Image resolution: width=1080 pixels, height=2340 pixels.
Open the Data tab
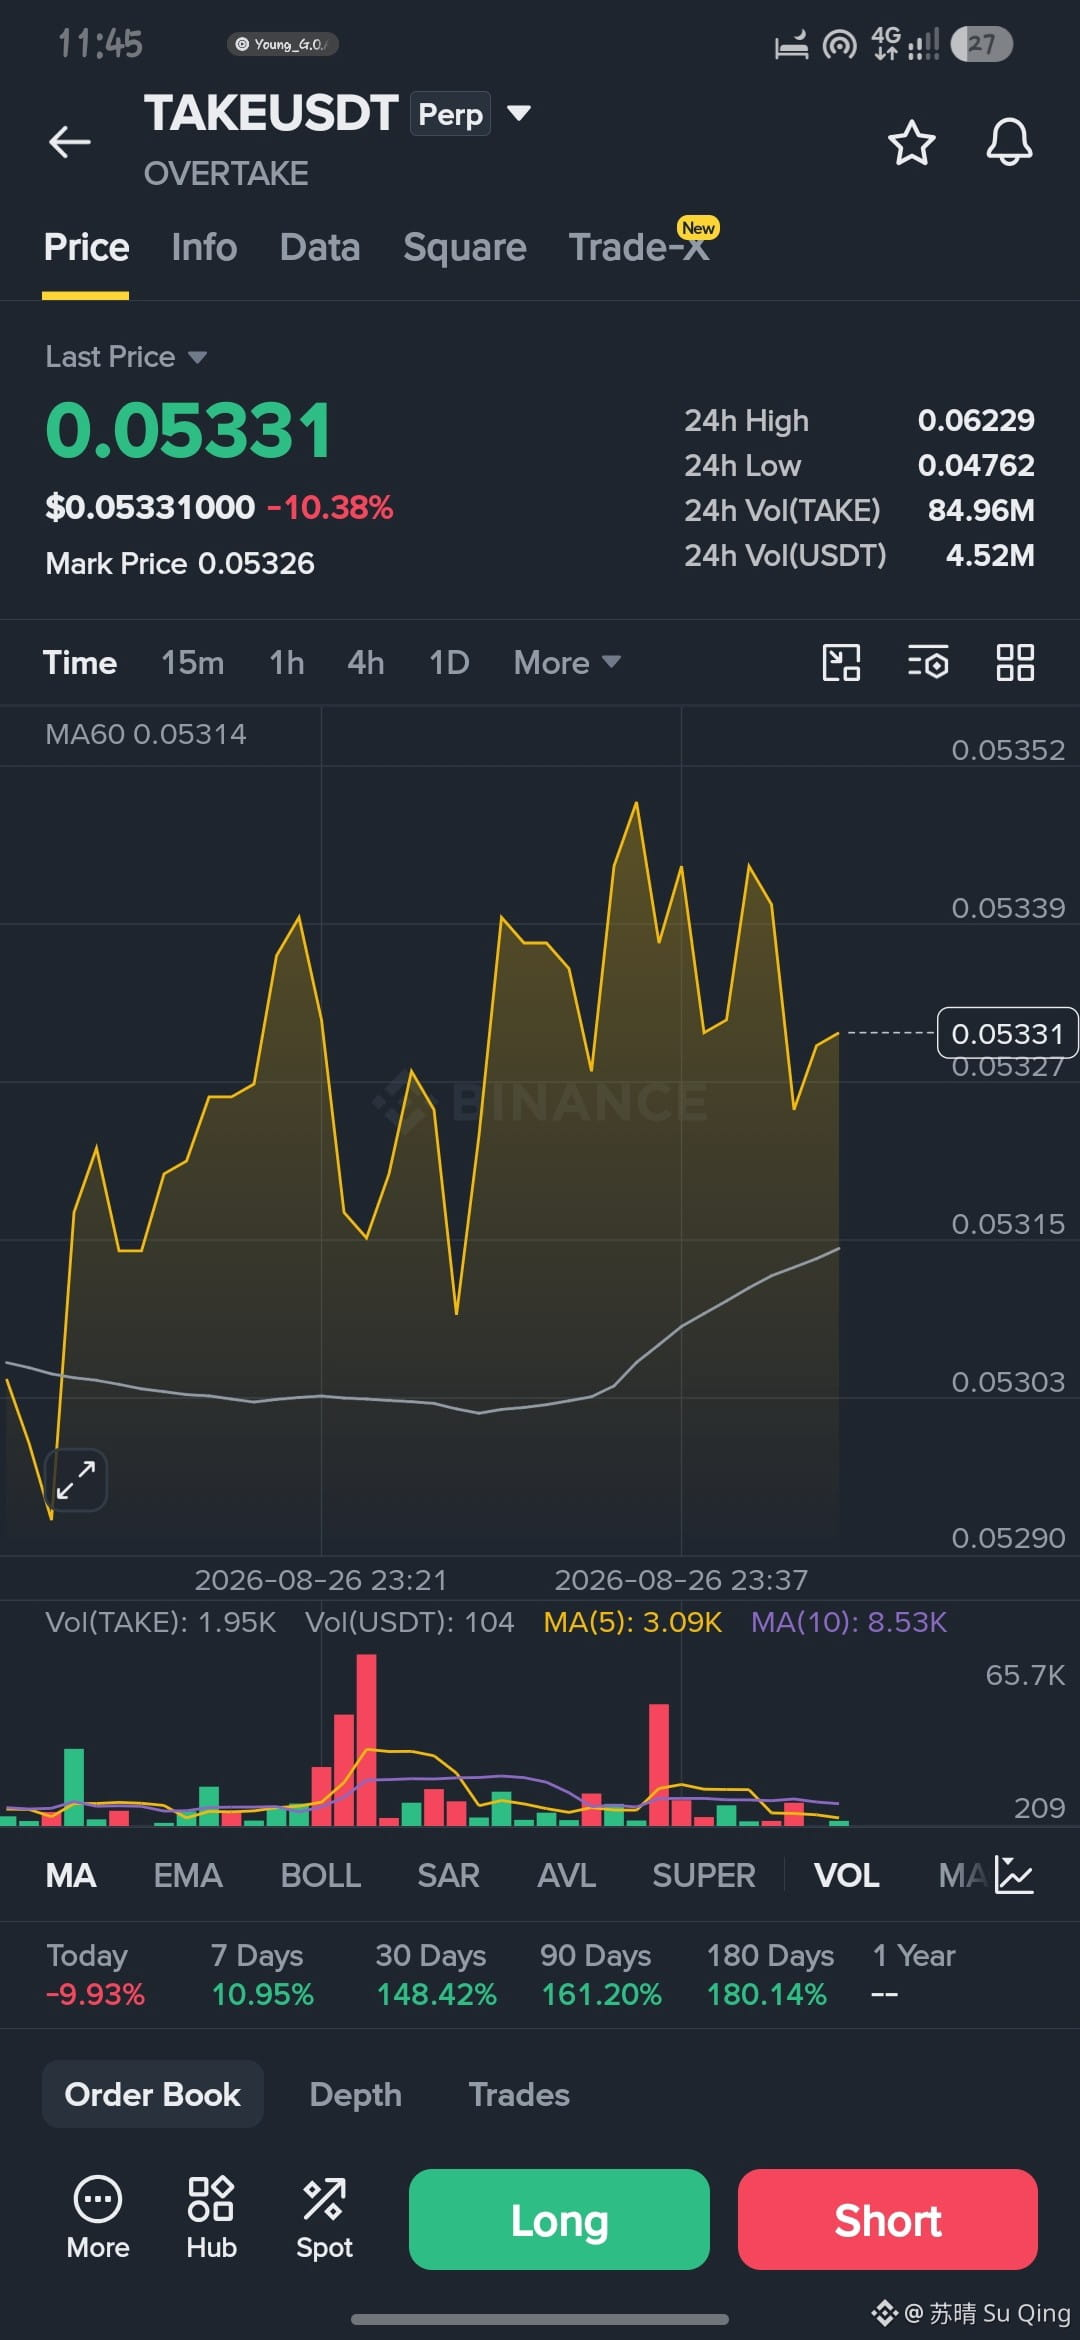320,247
